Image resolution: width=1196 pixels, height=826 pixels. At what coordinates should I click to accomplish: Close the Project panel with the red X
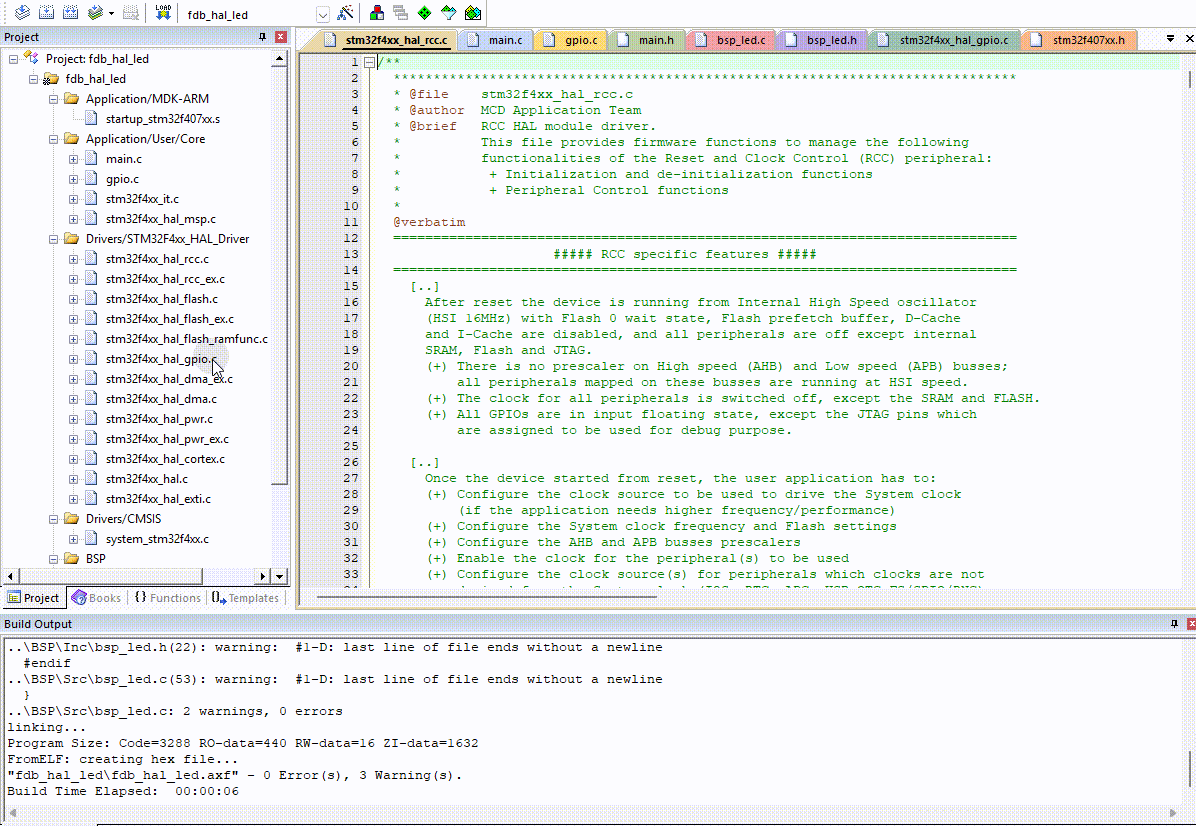click(x=281, y=37)
